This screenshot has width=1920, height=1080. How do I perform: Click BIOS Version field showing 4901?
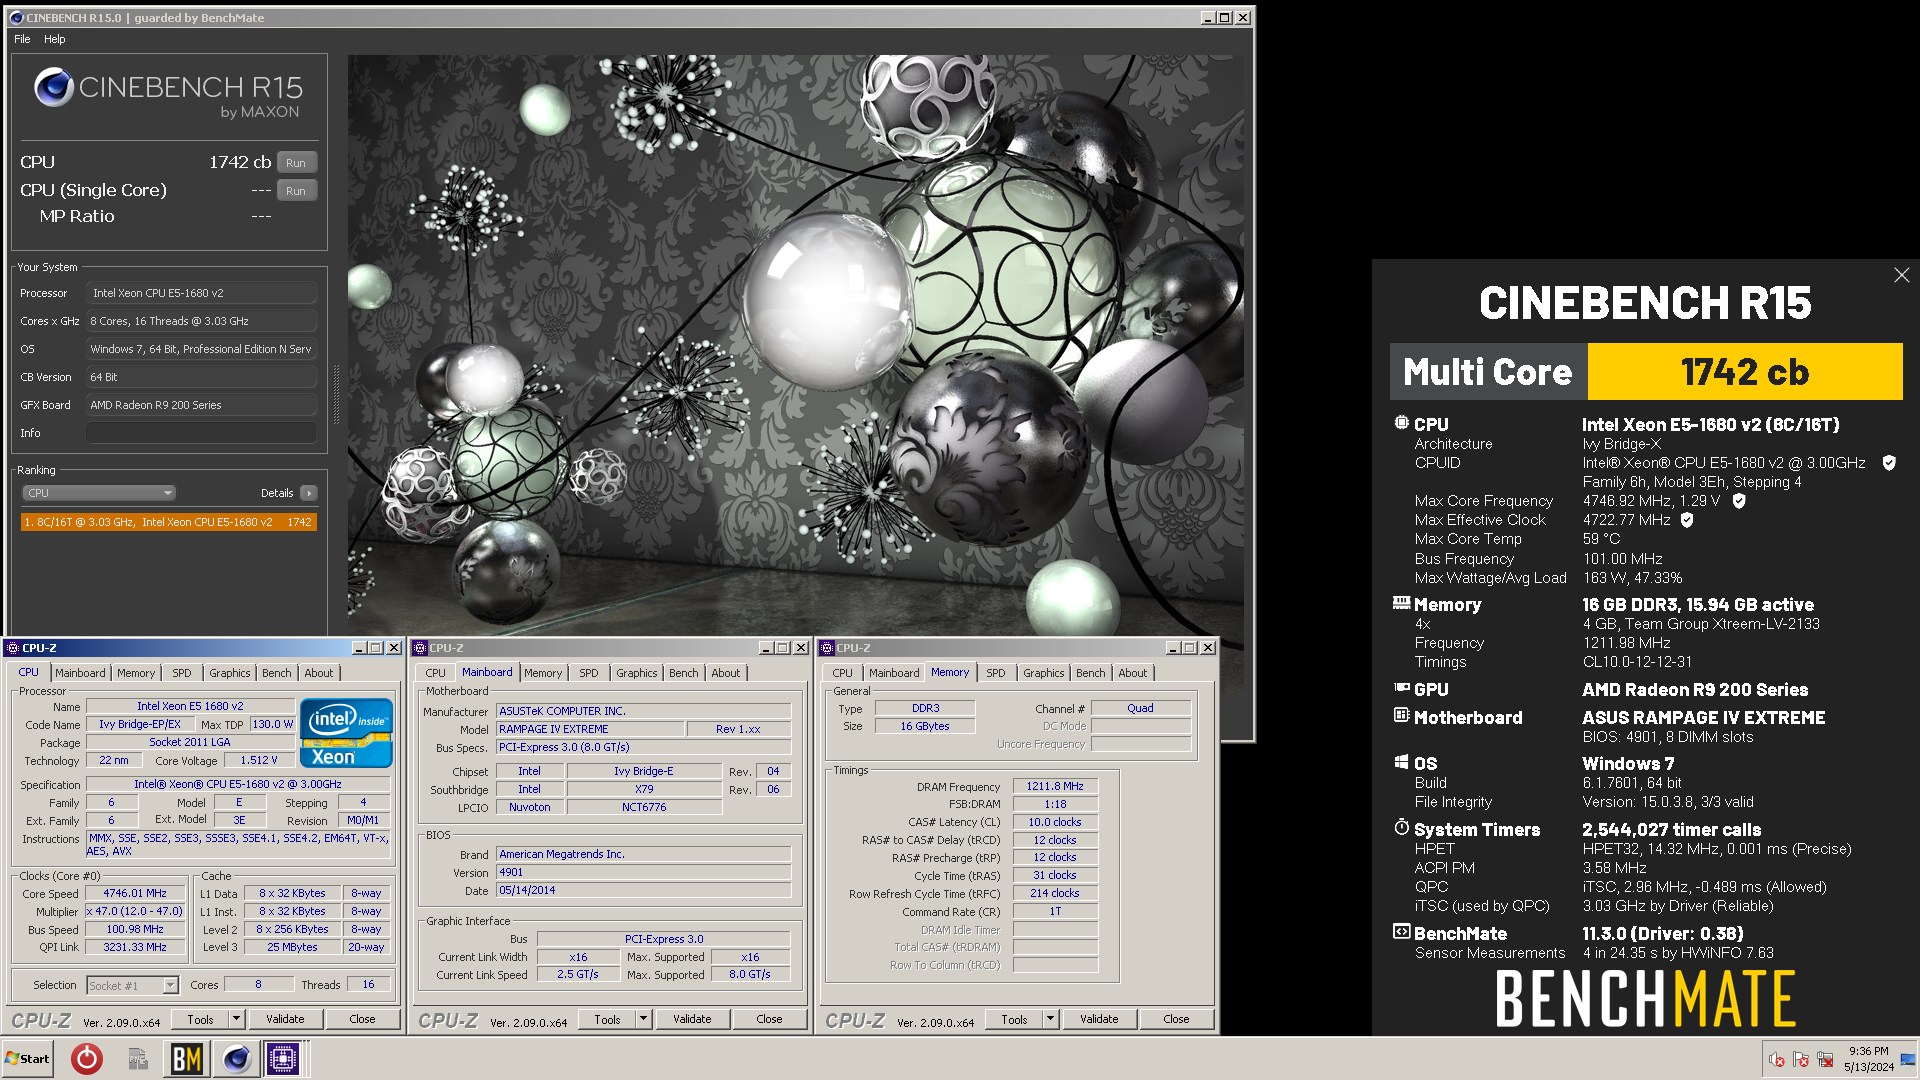click(644, 872)
